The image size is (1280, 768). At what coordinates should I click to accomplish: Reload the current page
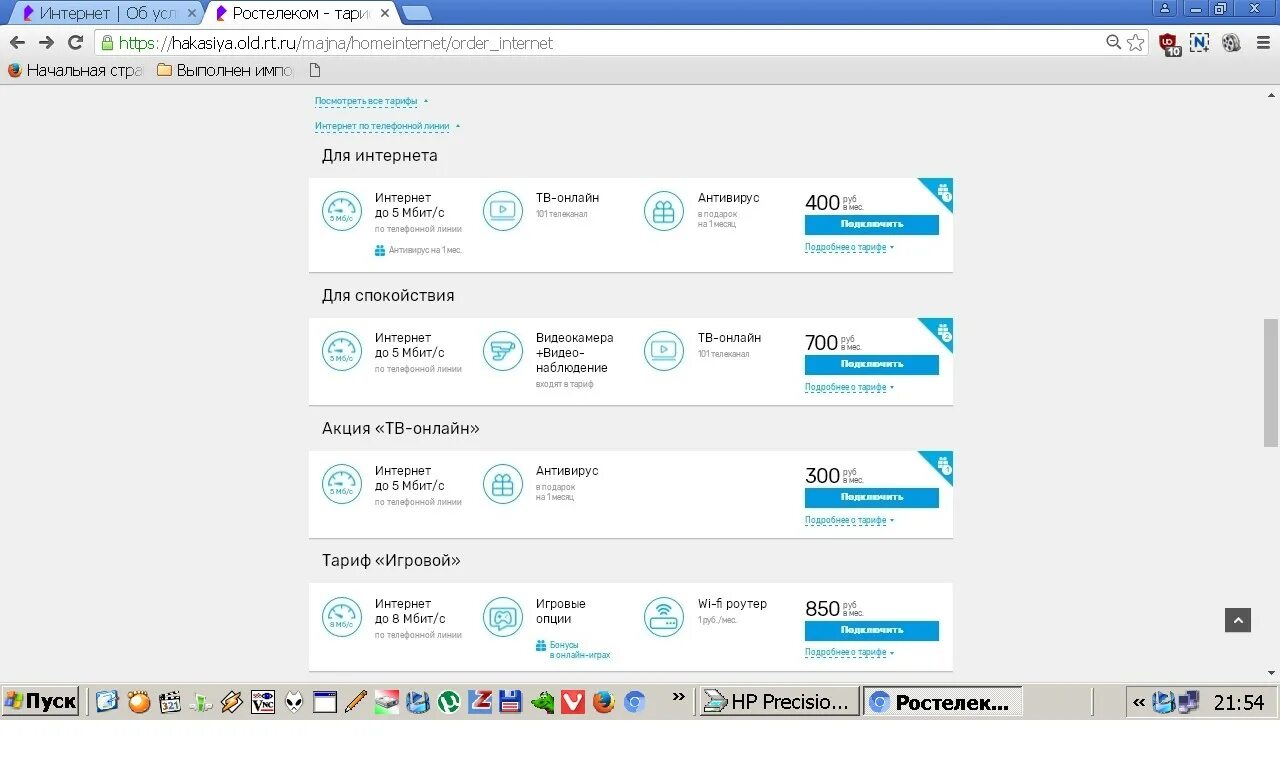pyautogui.click(x=75, y=43)
